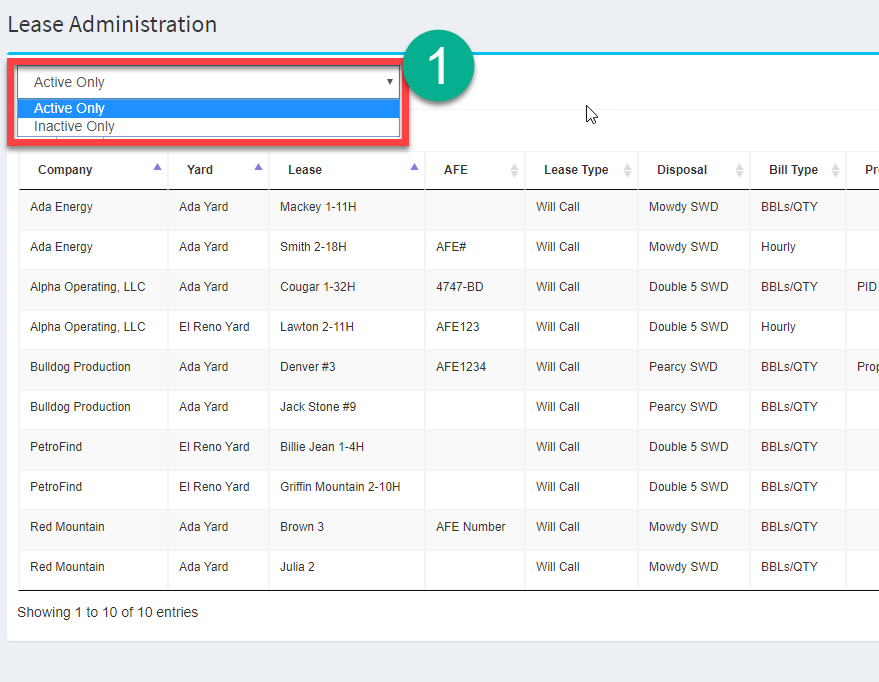Click Red Mountain in Brown 3 row
This screenshot has width=879, height=682.
pyautogui.click(x=67, y=527)
